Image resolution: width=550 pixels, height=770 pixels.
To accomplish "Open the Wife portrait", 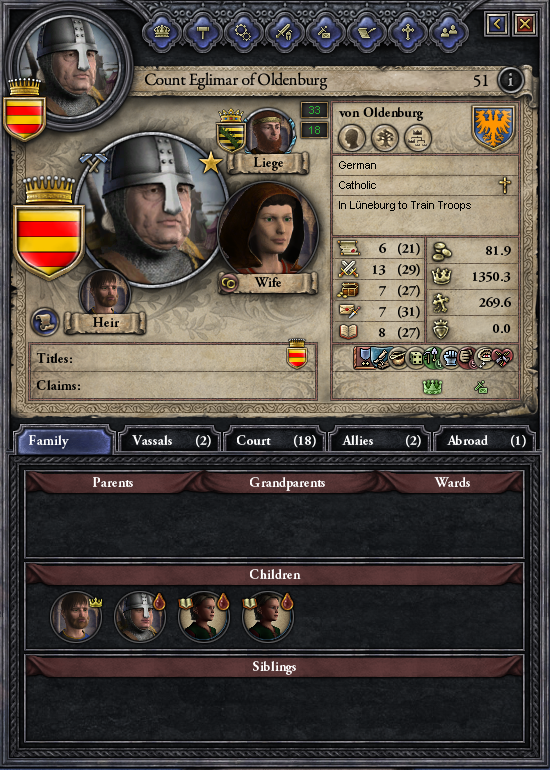I will [x=268, y=228].
